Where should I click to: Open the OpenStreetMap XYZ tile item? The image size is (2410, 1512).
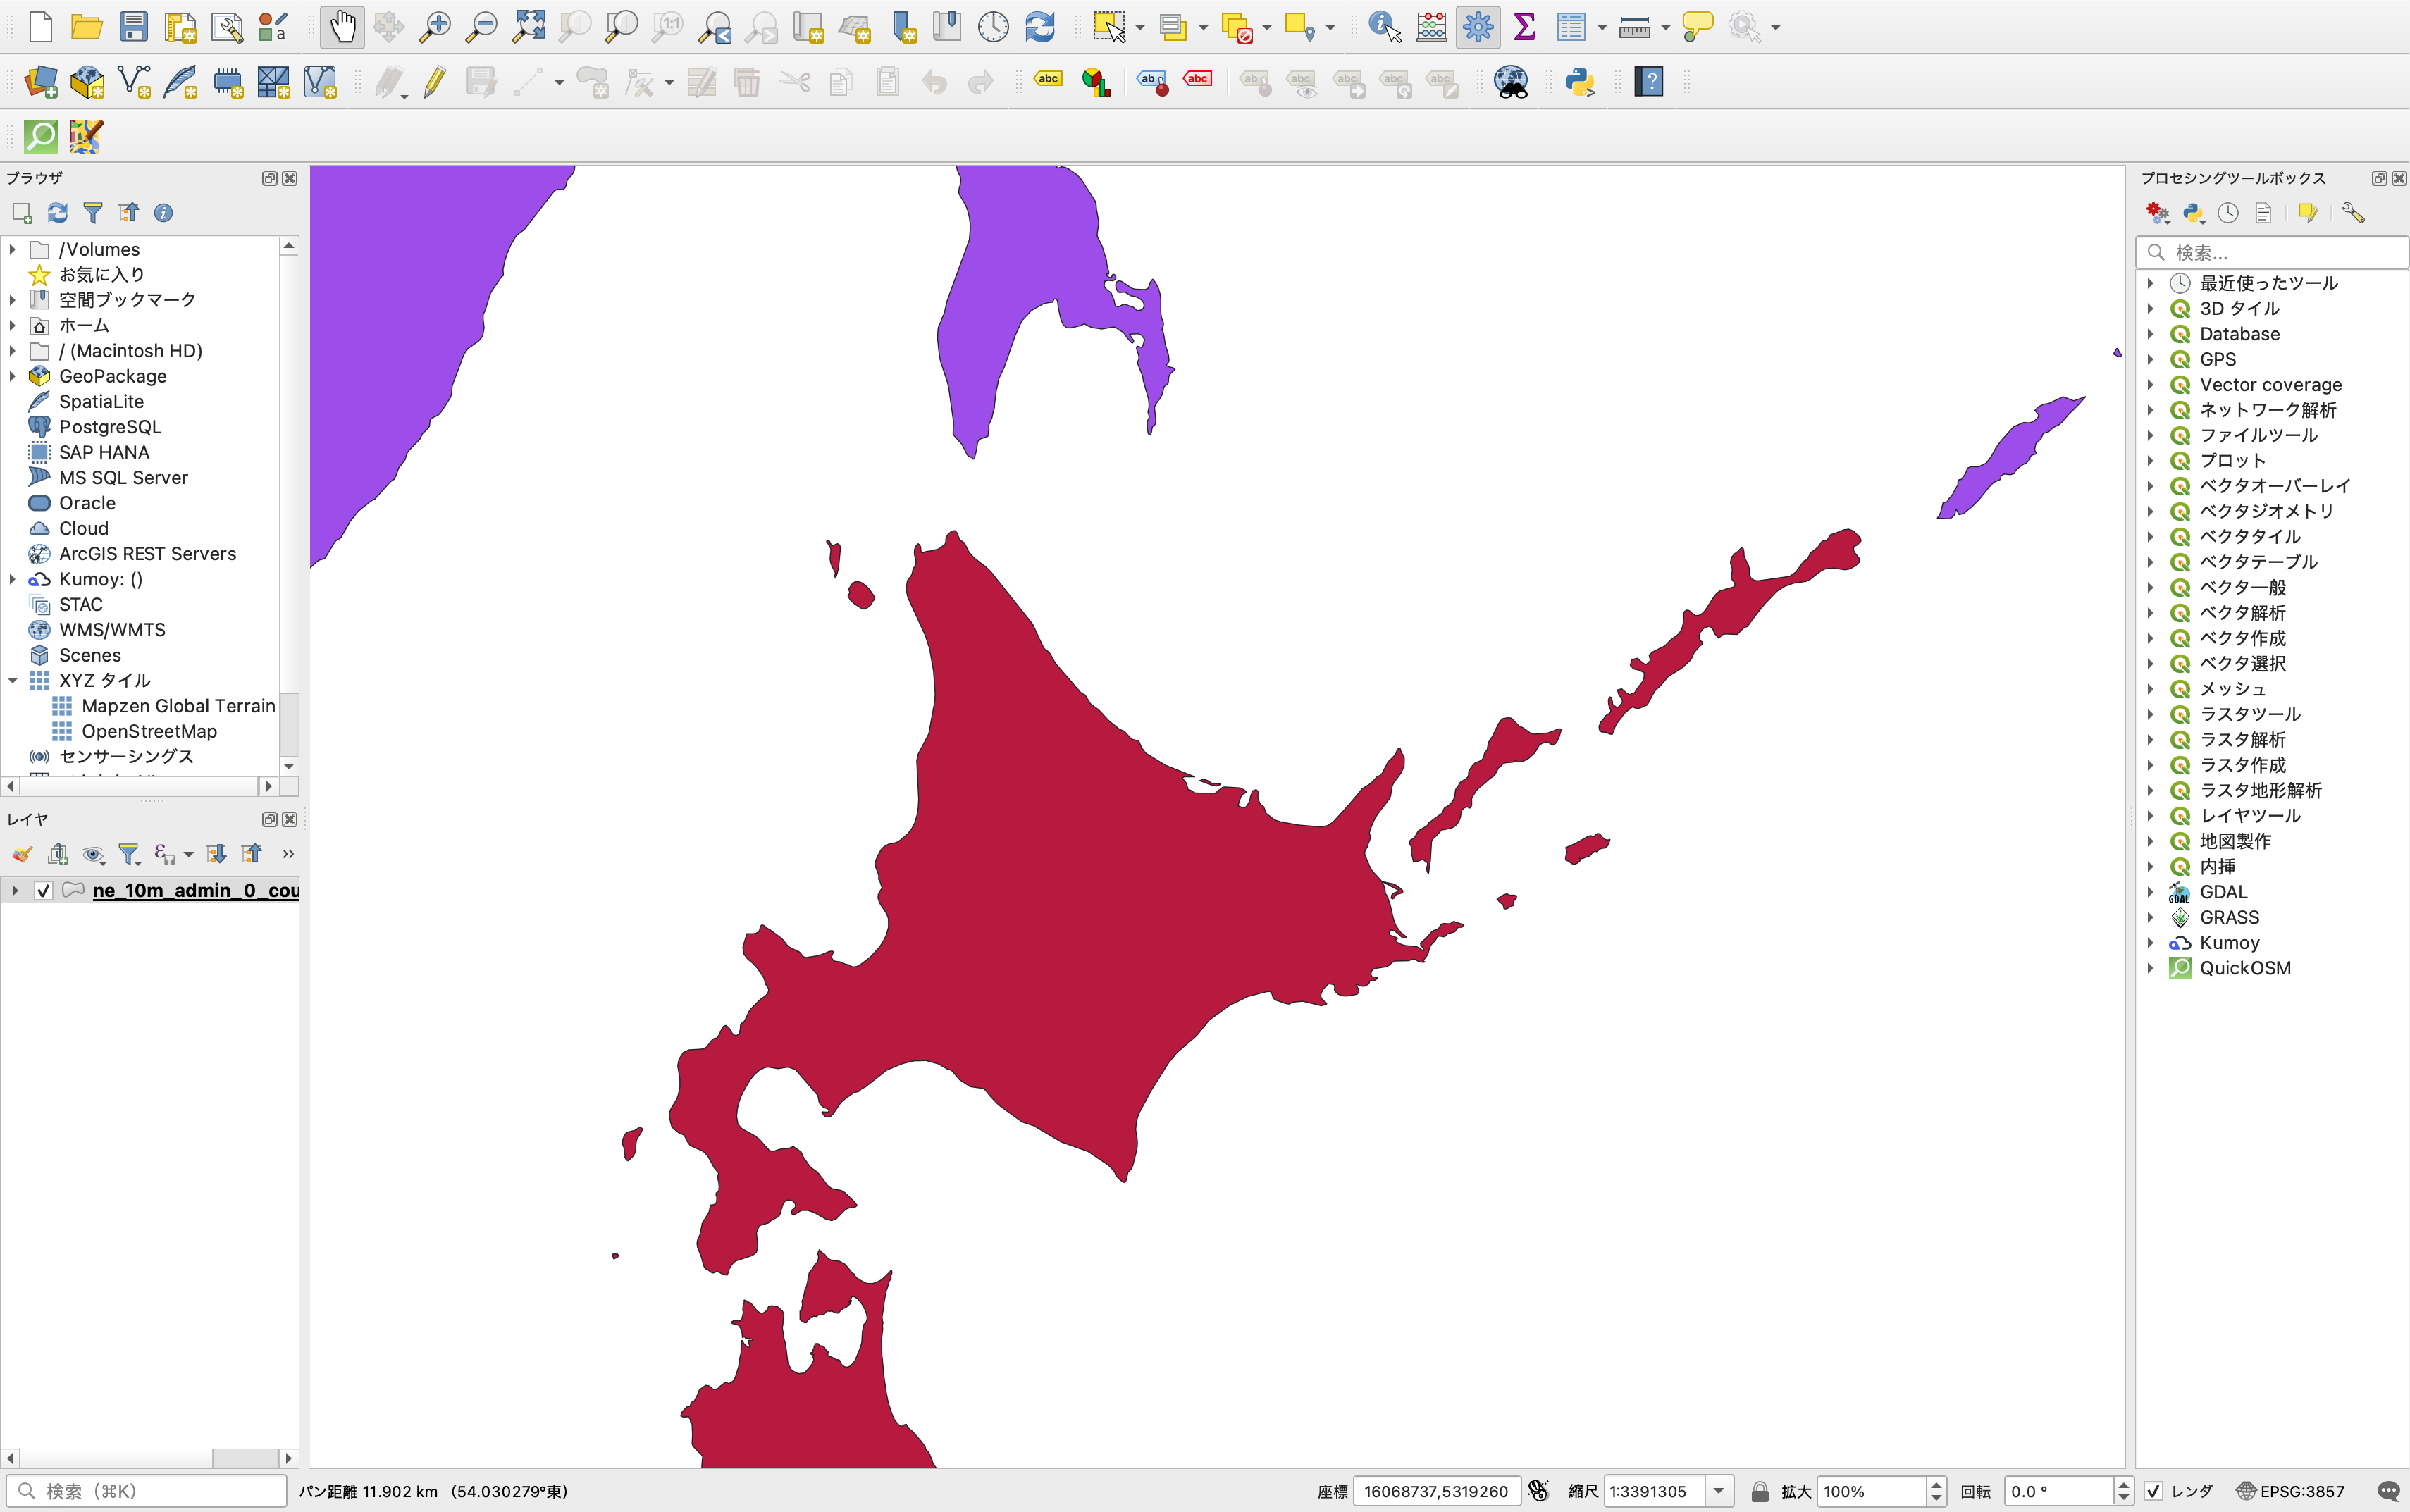coord(149,731)
